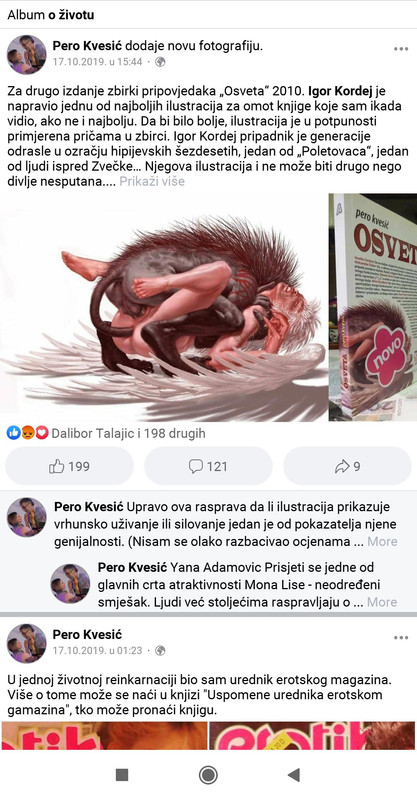This screenshot has height=800, width=417.
Task: Open comments button showing 121
Action: tap(208, 466)
